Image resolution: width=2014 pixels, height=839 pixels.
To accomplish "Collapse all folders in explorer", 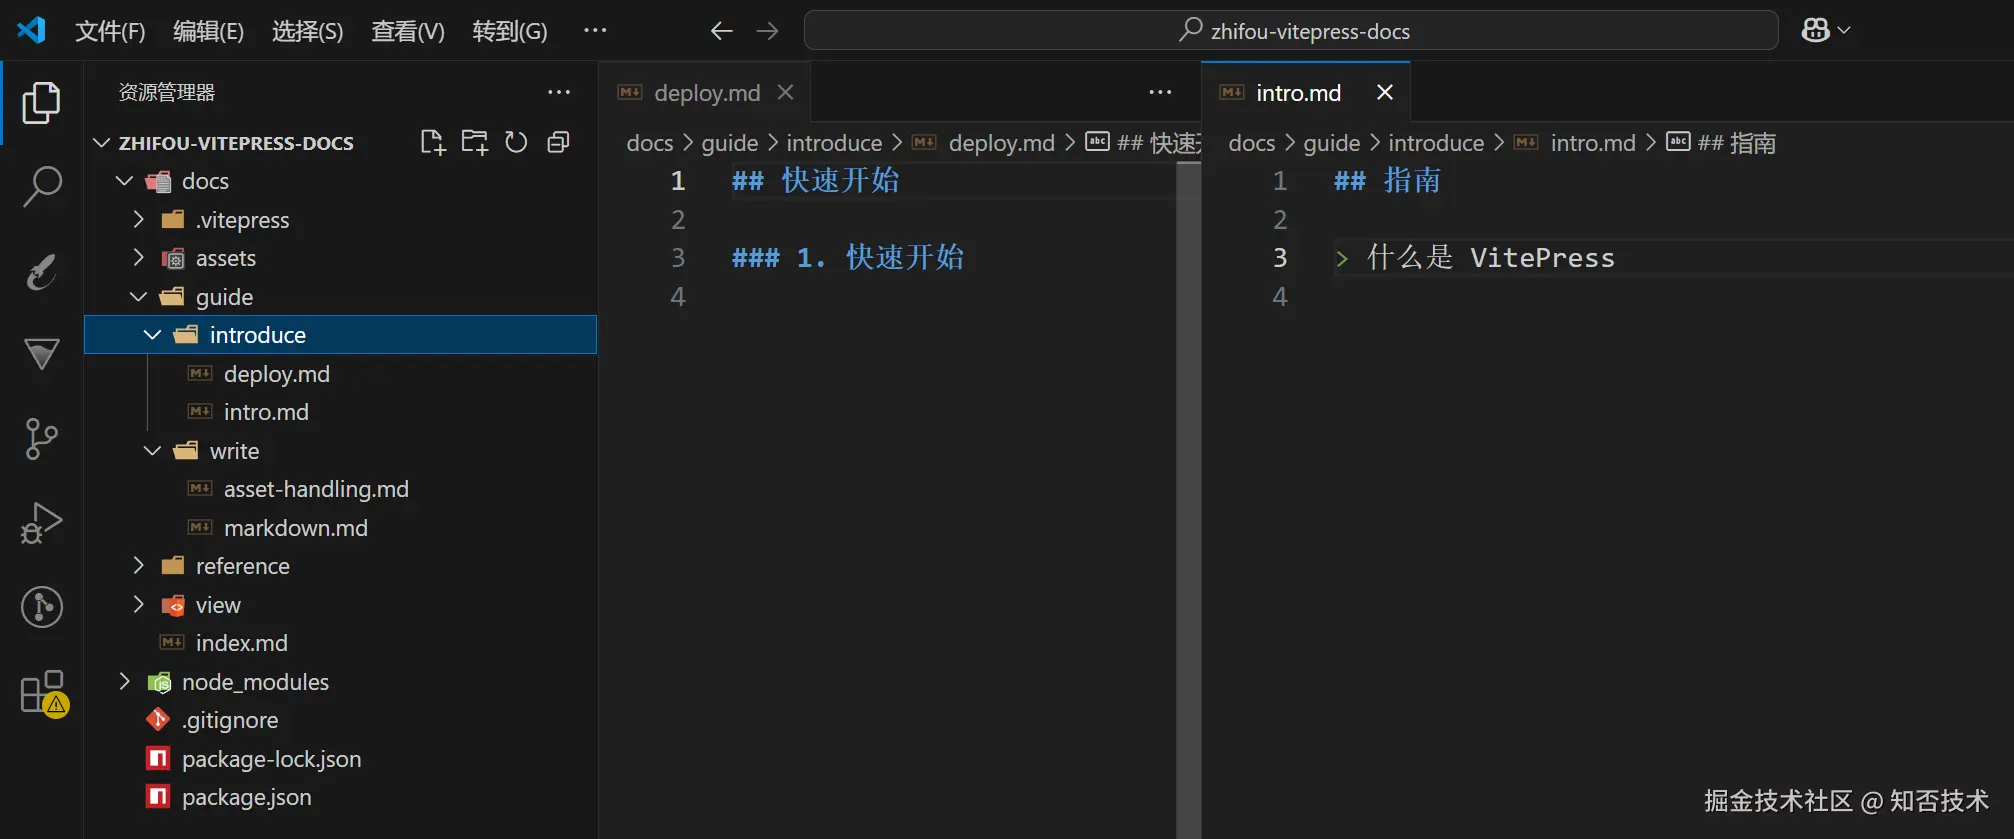I will point(558,143).
